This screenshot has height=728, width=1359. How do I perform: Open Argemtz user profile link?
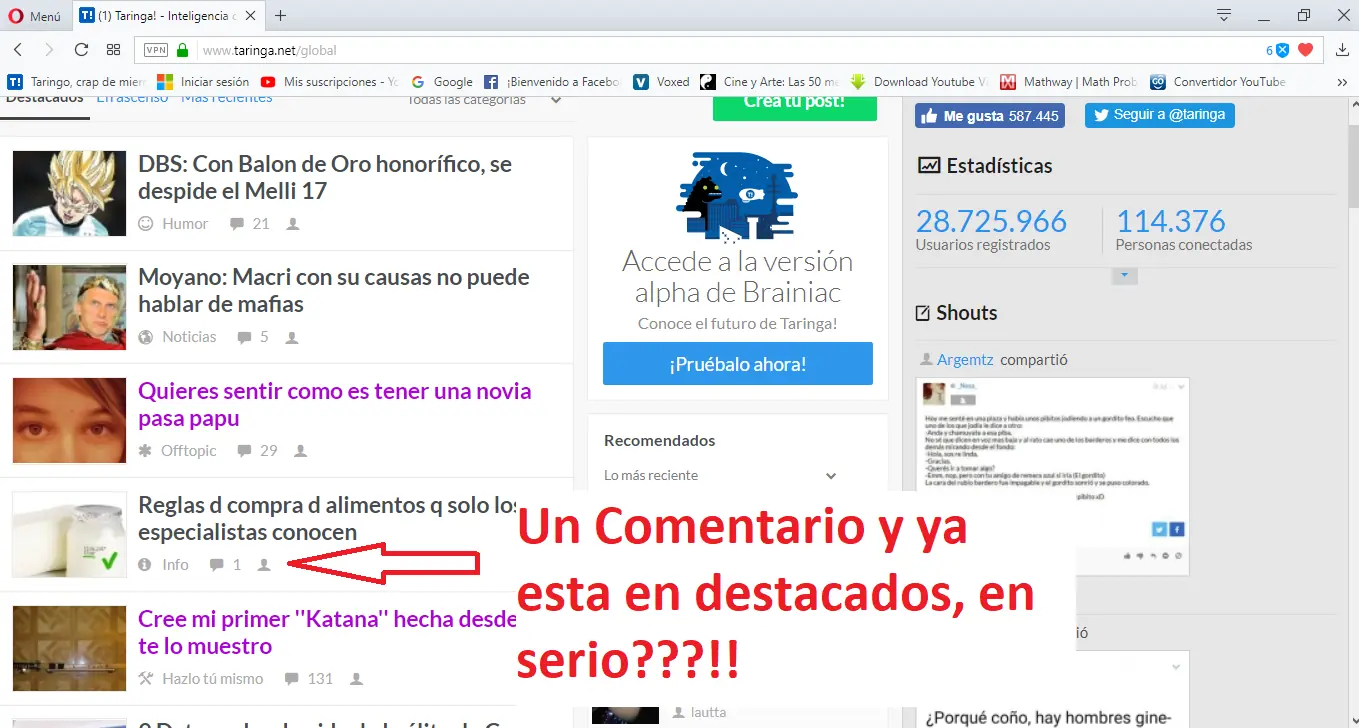(965, 360)
